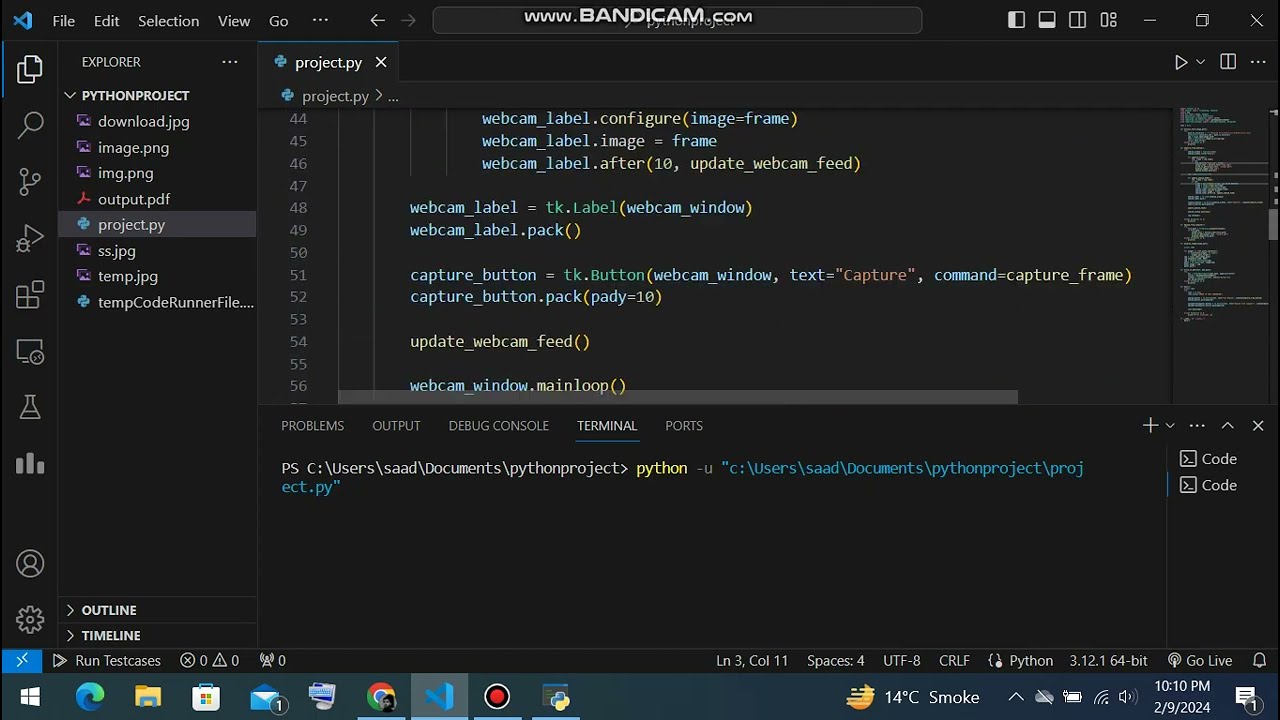Show more menu bar items ellipsis
This screenshot has width=1280, height=720.
320,20
